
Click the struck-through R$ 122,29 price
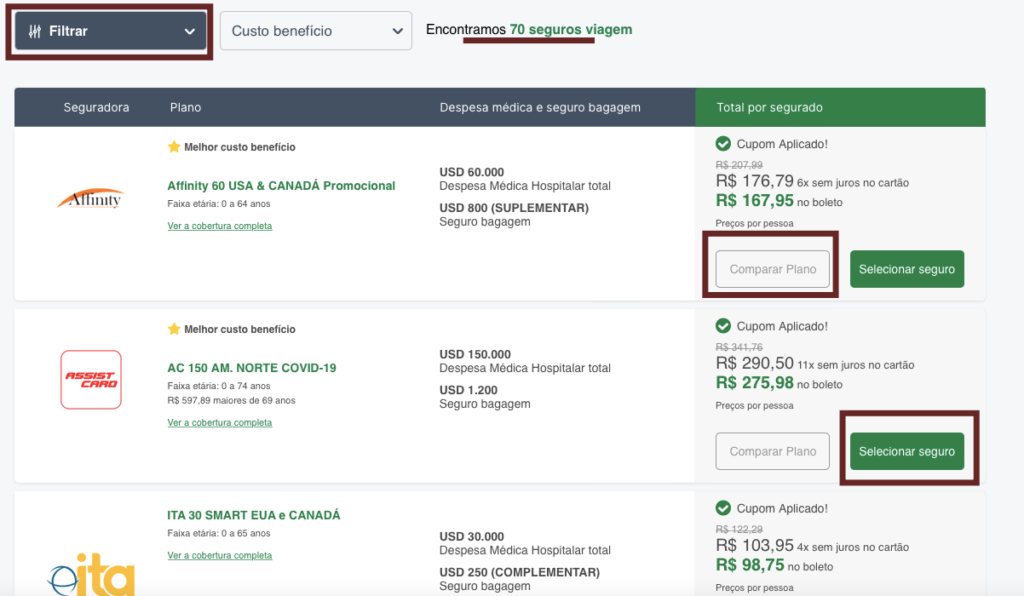coord(739,529)
